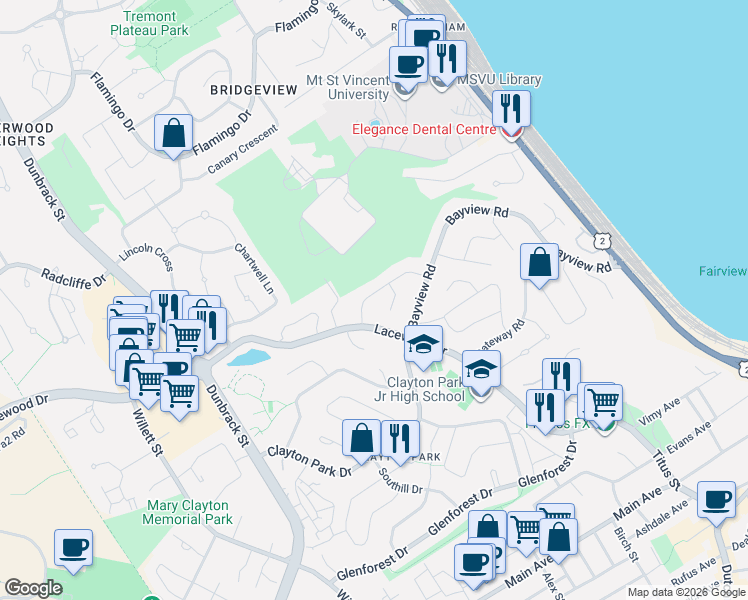Click the Gateway Rd street label

pyautogui.click(x=501, y=336)
